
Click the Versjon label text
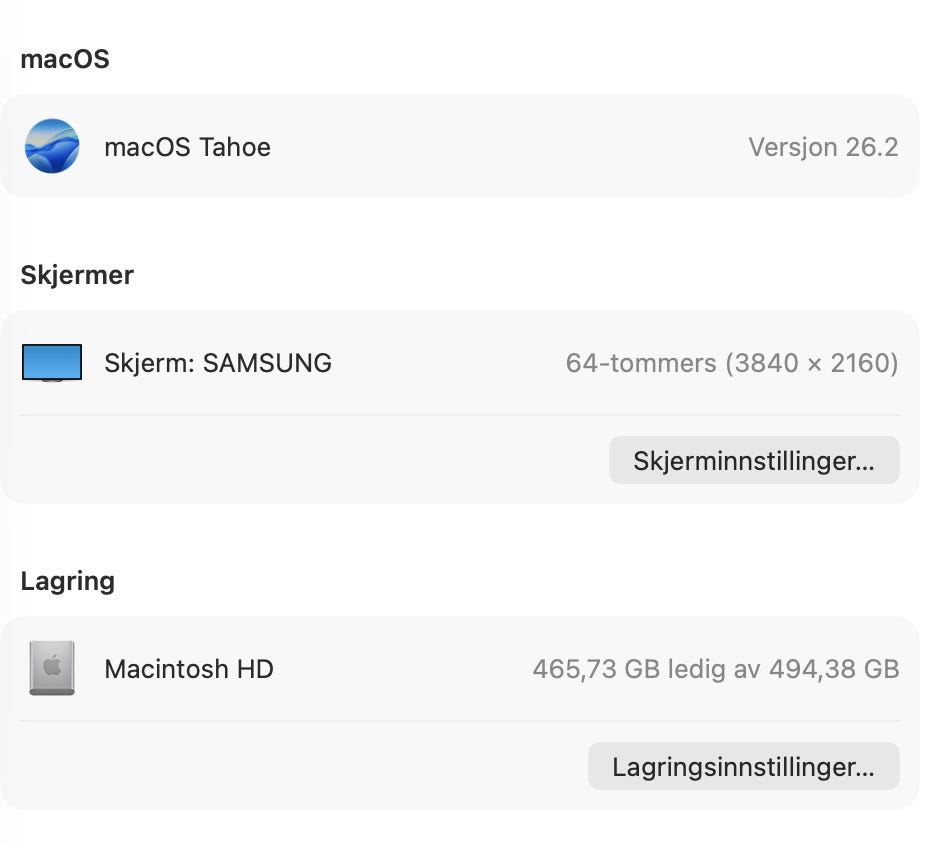(793, 147)
